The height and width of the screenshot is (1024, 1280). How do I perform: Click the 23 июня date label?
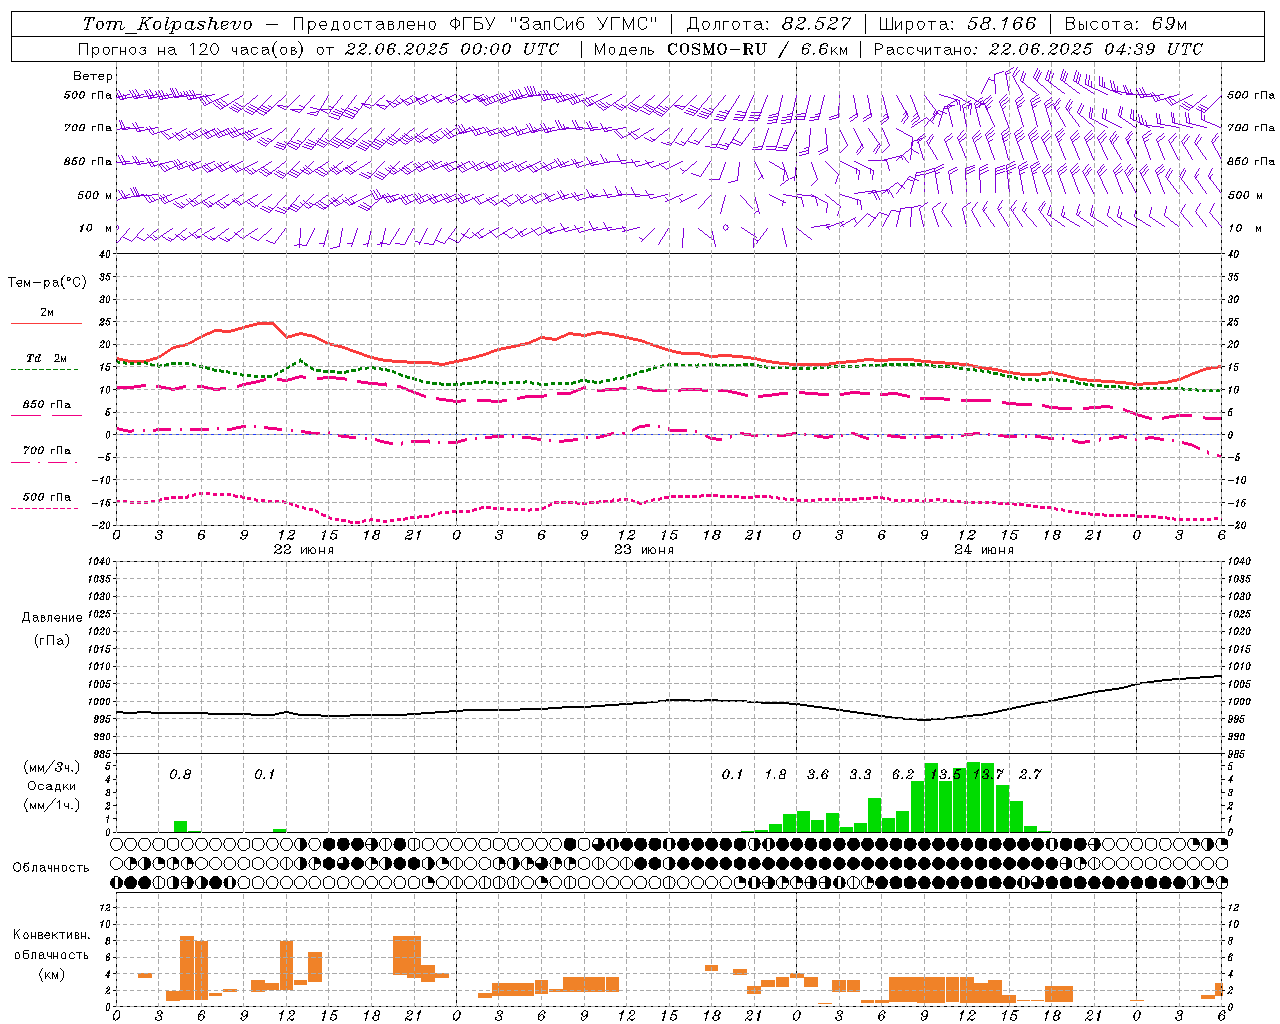pyautogui.click(x=644, y=549)
